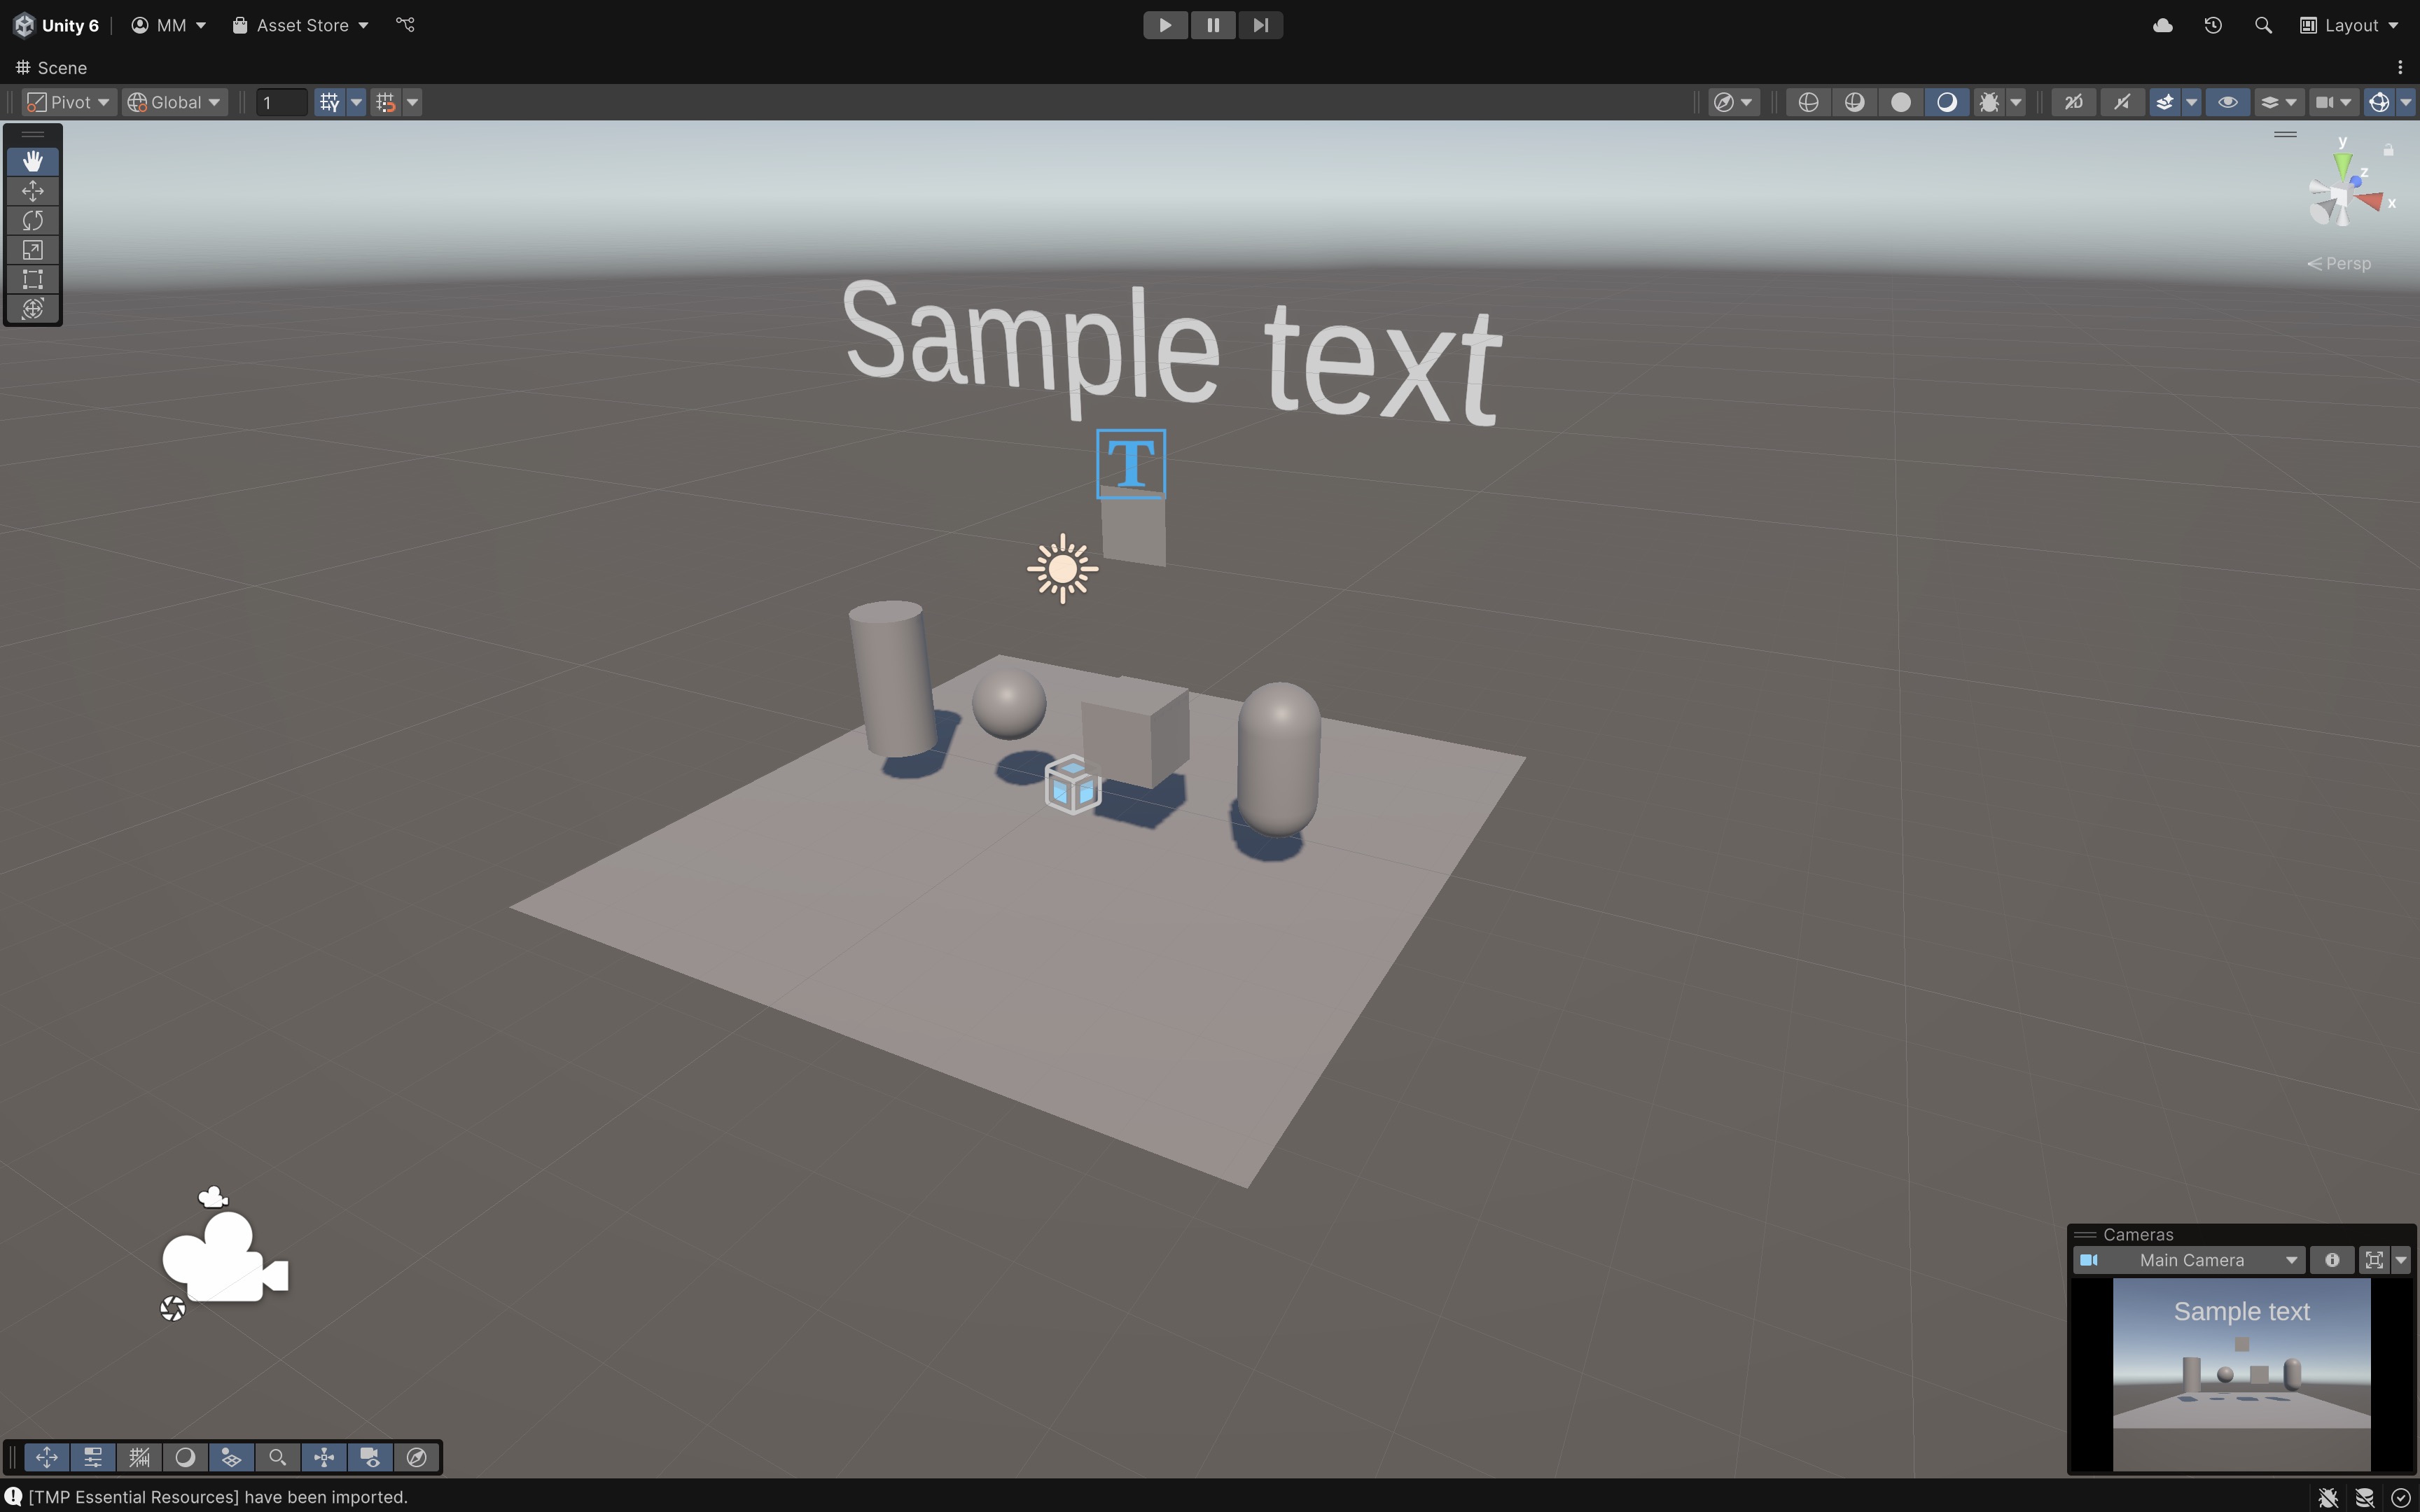Screen dimensions: 2420x1512
Task: Select the Move tool in the tools overlay
Action: (x=33, y=191)
